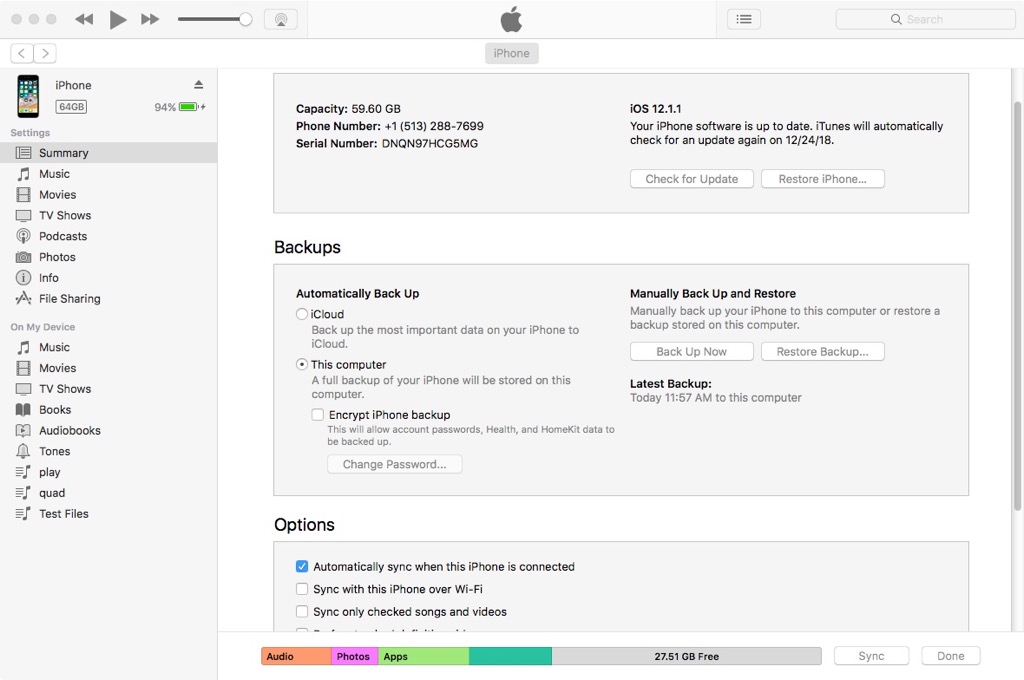Image resolution: width=1024 pixels, height=680 pixels.
Task: Eject the iPhone using eject icon
Action: pyautogui.click(x=198, y=85)
